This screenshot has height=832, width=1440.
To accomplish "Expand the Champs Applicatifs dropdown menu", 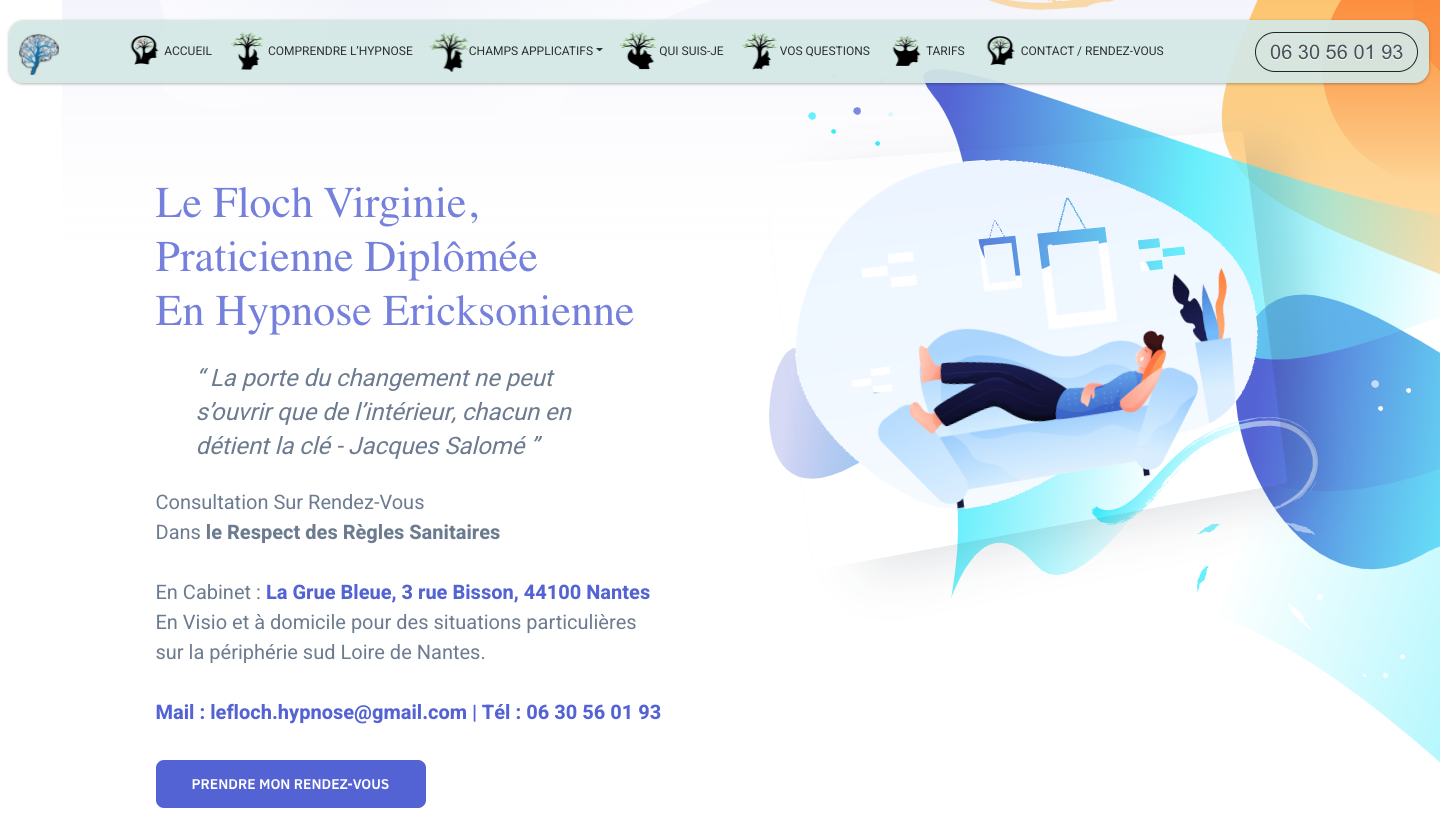I will tap(535, 51).
